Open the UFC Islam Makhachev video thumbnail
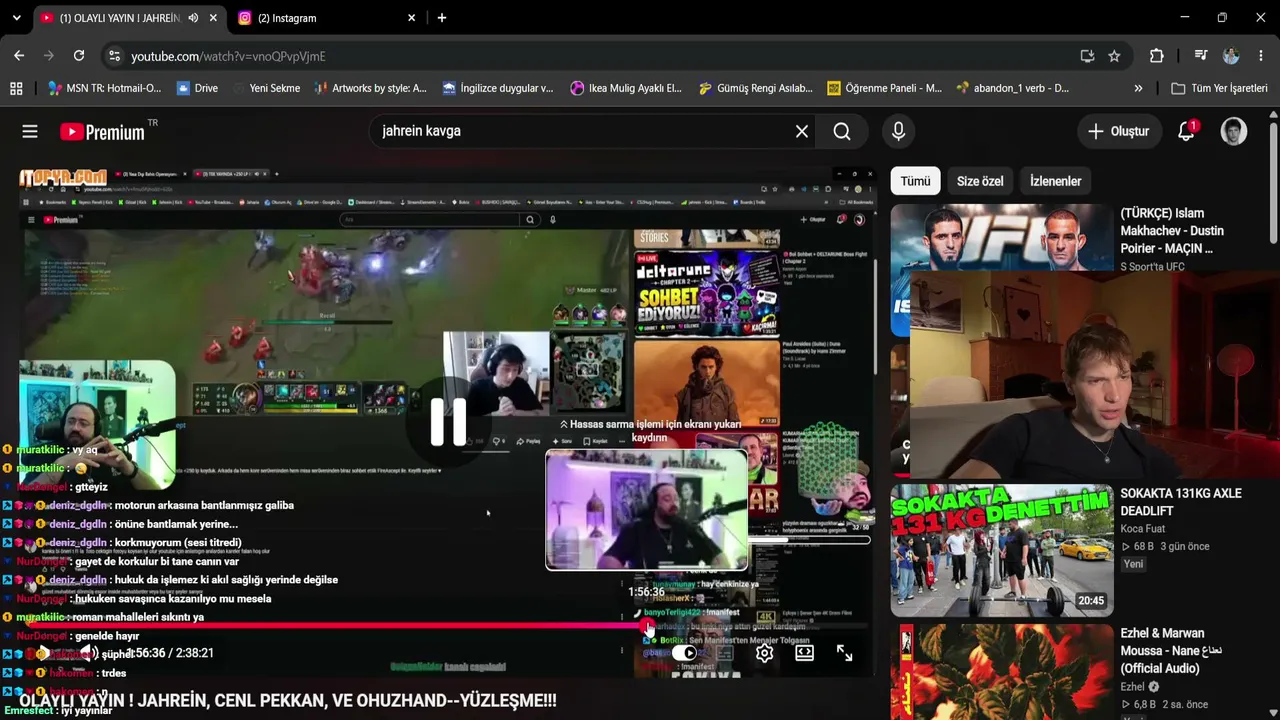 [1002, 238]
